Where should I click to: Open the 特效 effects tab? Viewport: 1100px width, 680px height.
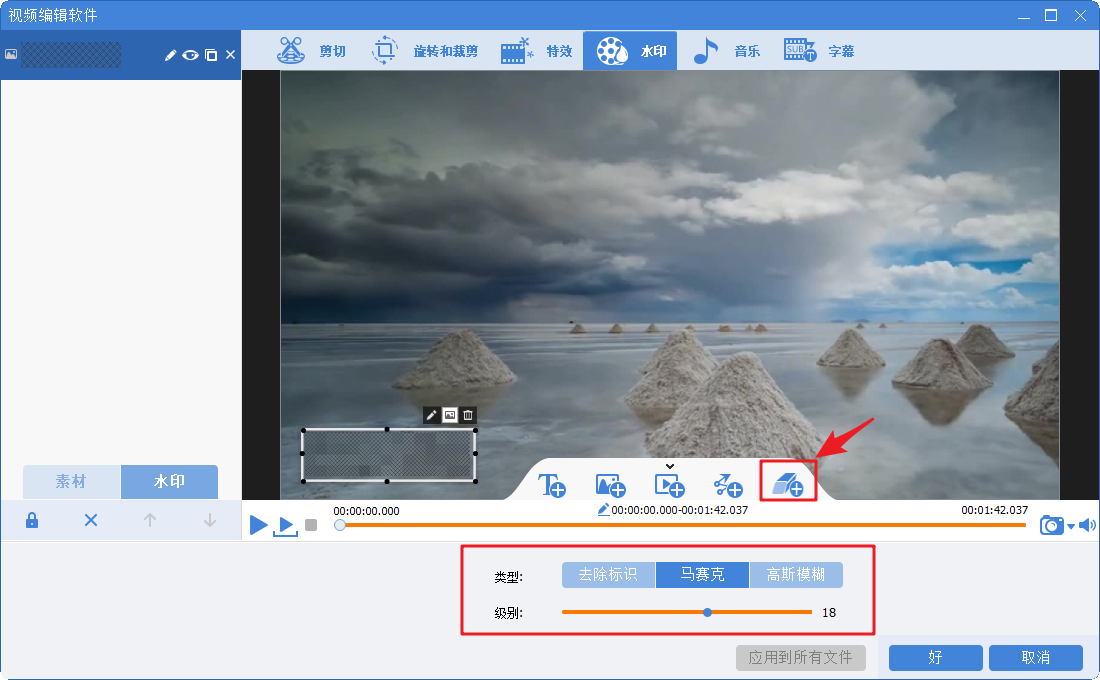click(x=537, y=51)
